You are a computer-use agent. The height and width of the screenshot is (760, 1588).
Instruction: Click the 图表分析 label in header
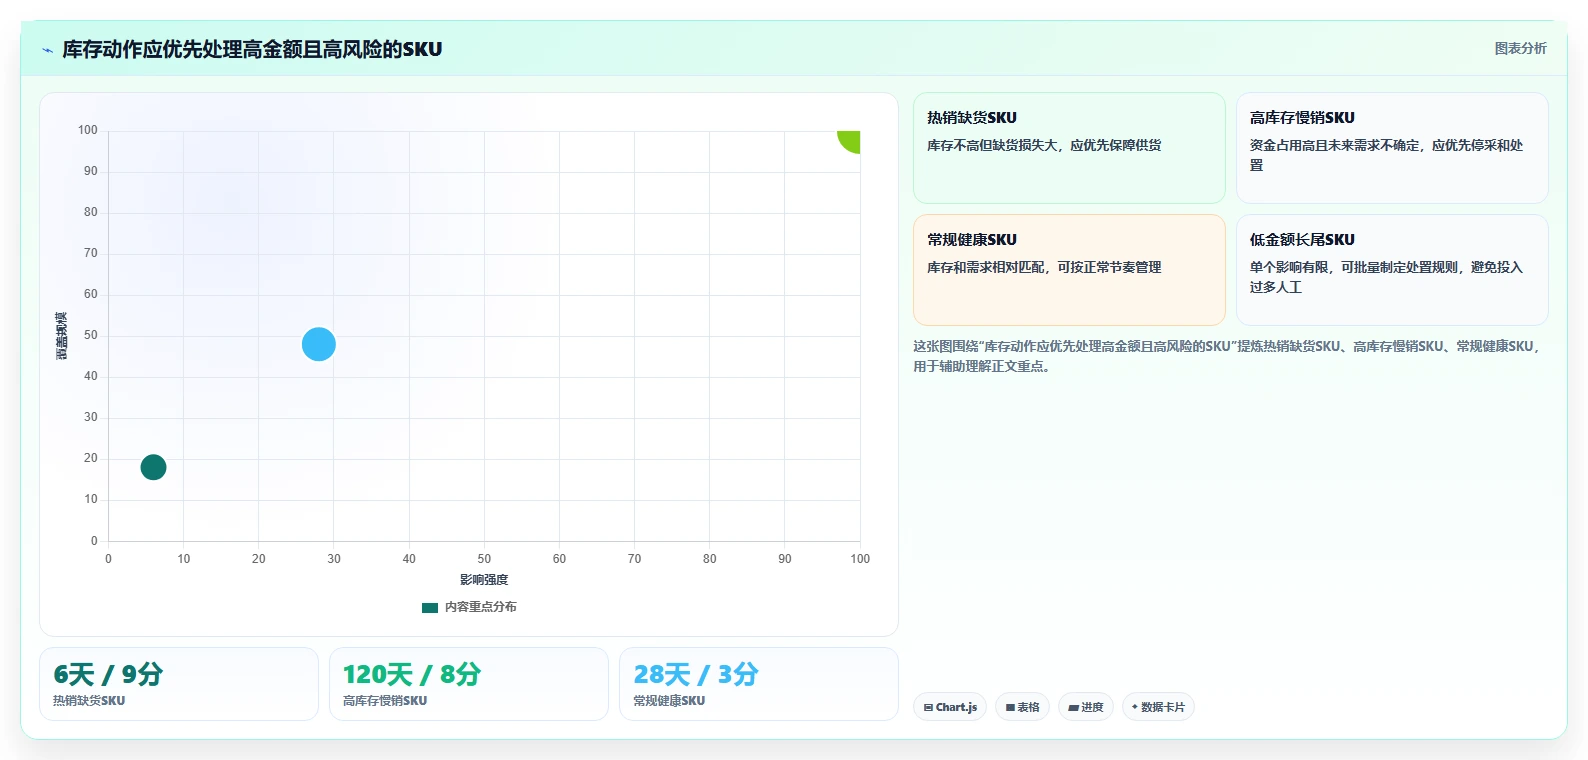[x=1520, y=48]
